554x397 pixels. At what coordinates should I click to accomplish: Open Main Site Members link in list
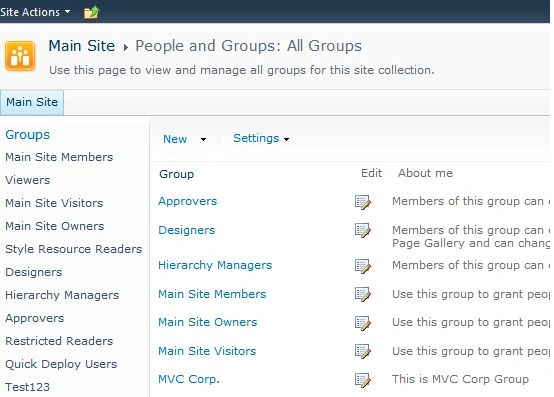click(212, 294)
